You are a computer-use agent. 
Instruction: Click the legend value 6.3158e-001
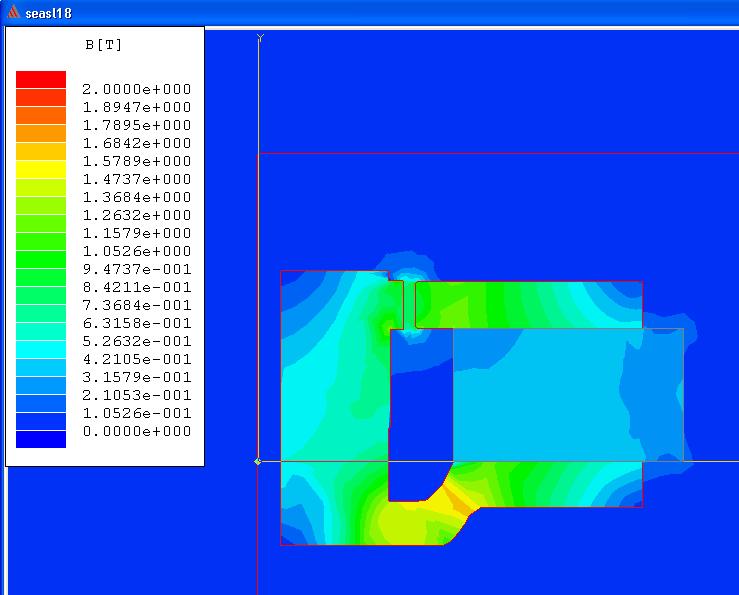click(x=137, y=323)
